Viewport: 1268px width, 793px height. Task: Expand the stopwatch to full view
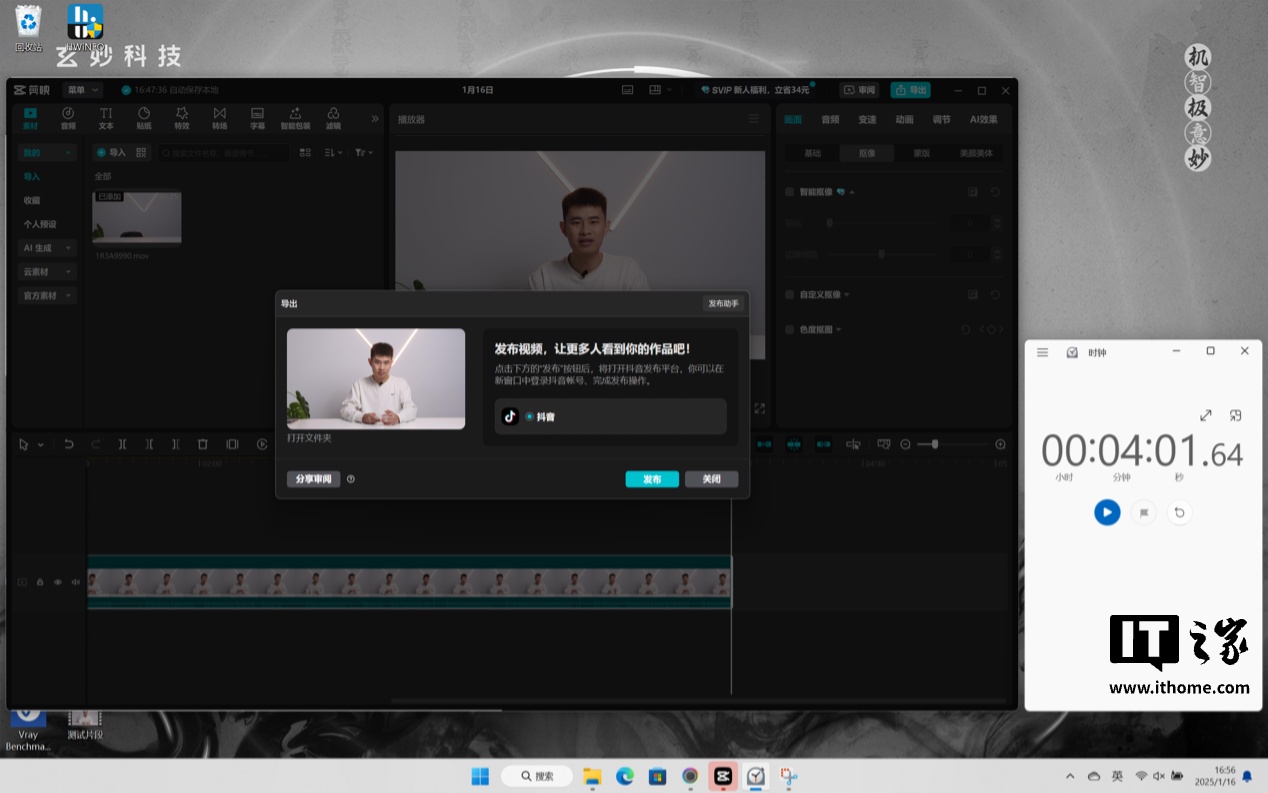[x=1206, y=415]
